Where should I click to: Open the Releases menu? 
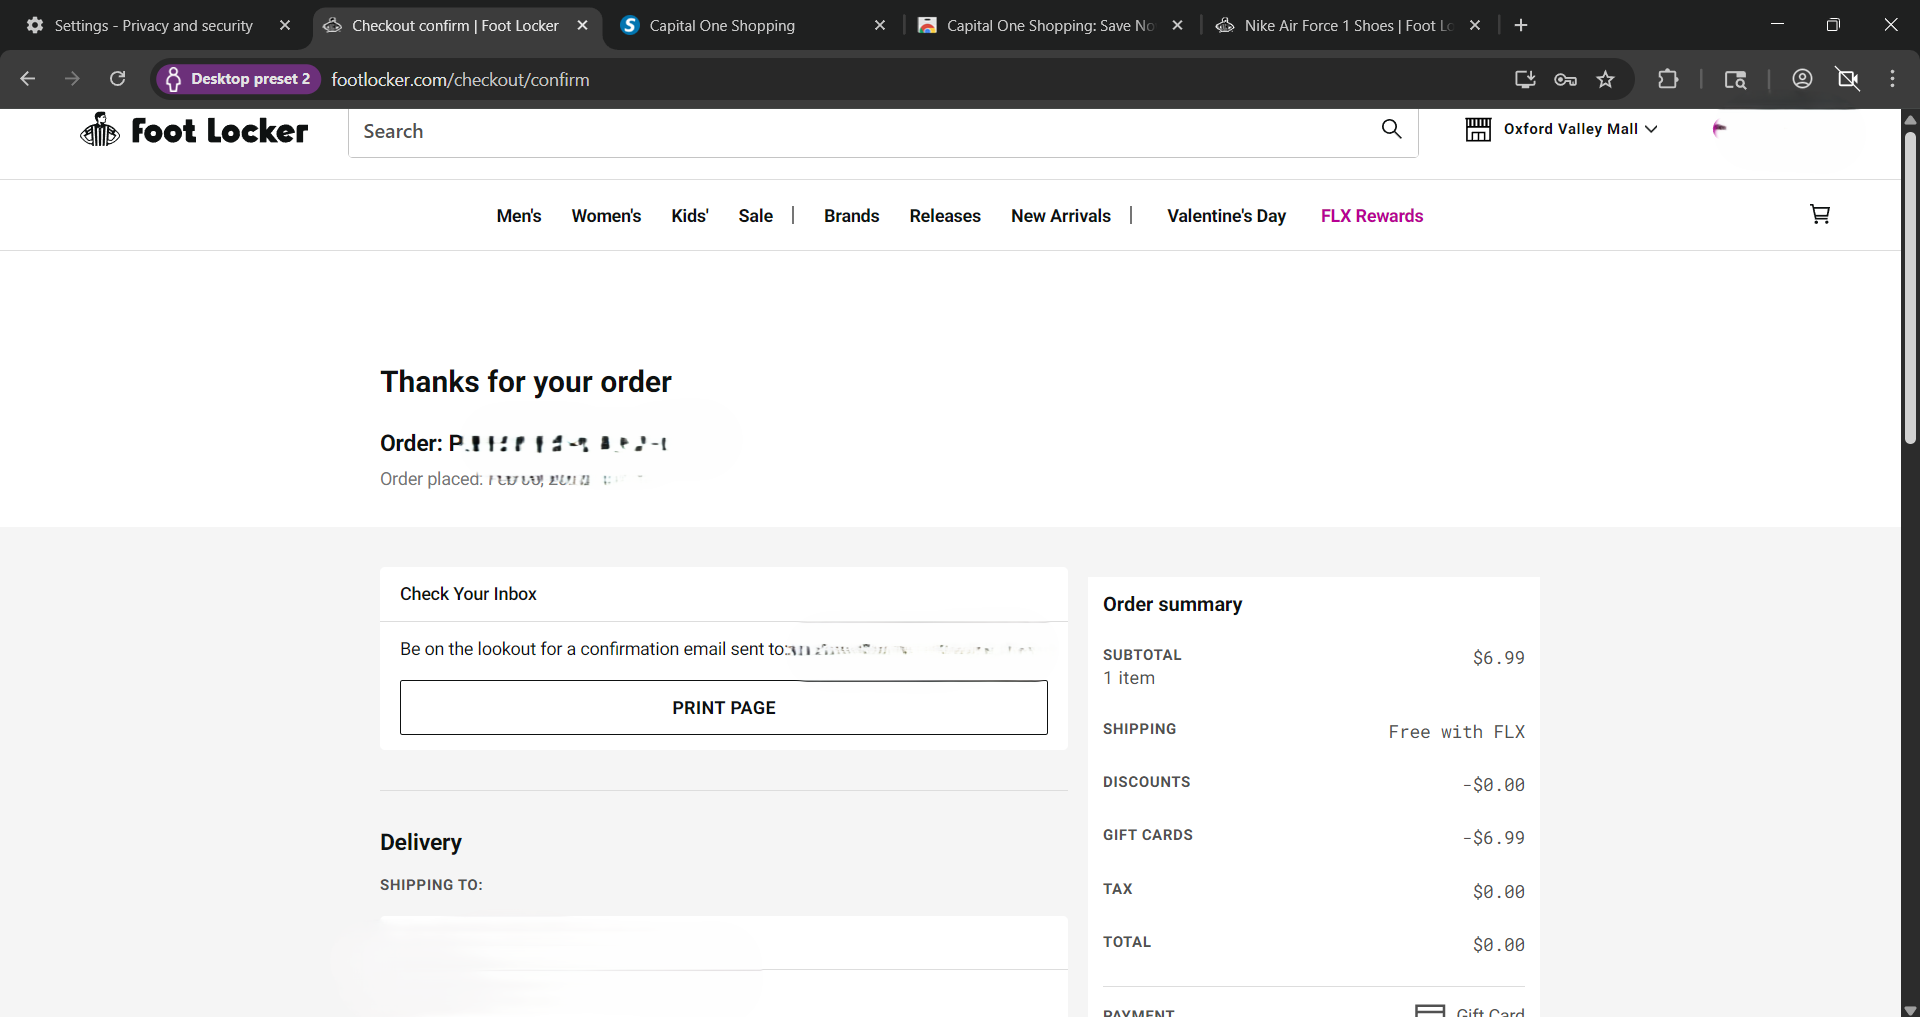[945, 216]
